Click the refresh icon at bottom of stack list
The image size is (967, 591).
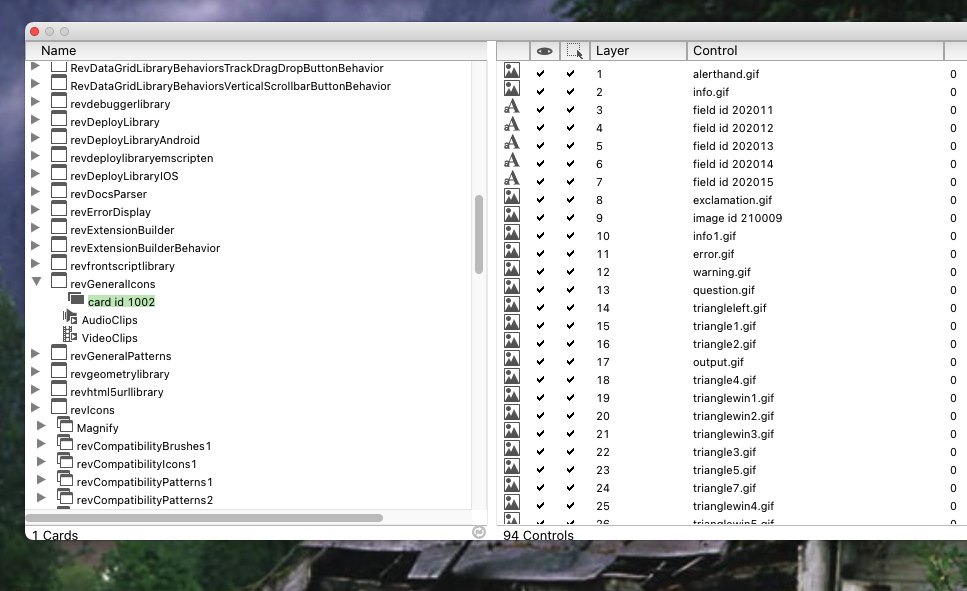pos(478,532)
